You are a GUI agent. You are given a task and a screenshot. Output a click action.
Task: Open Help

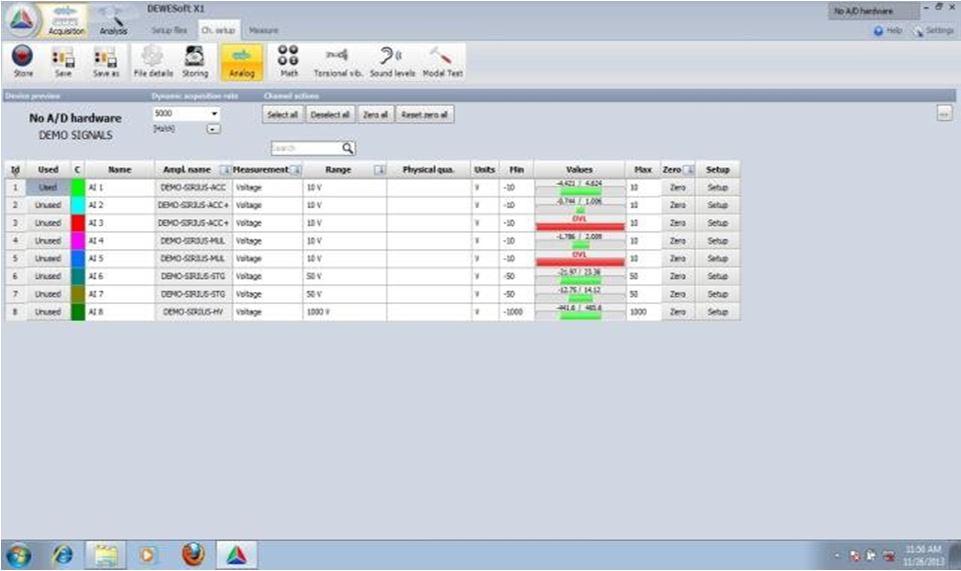coord(887,30)
